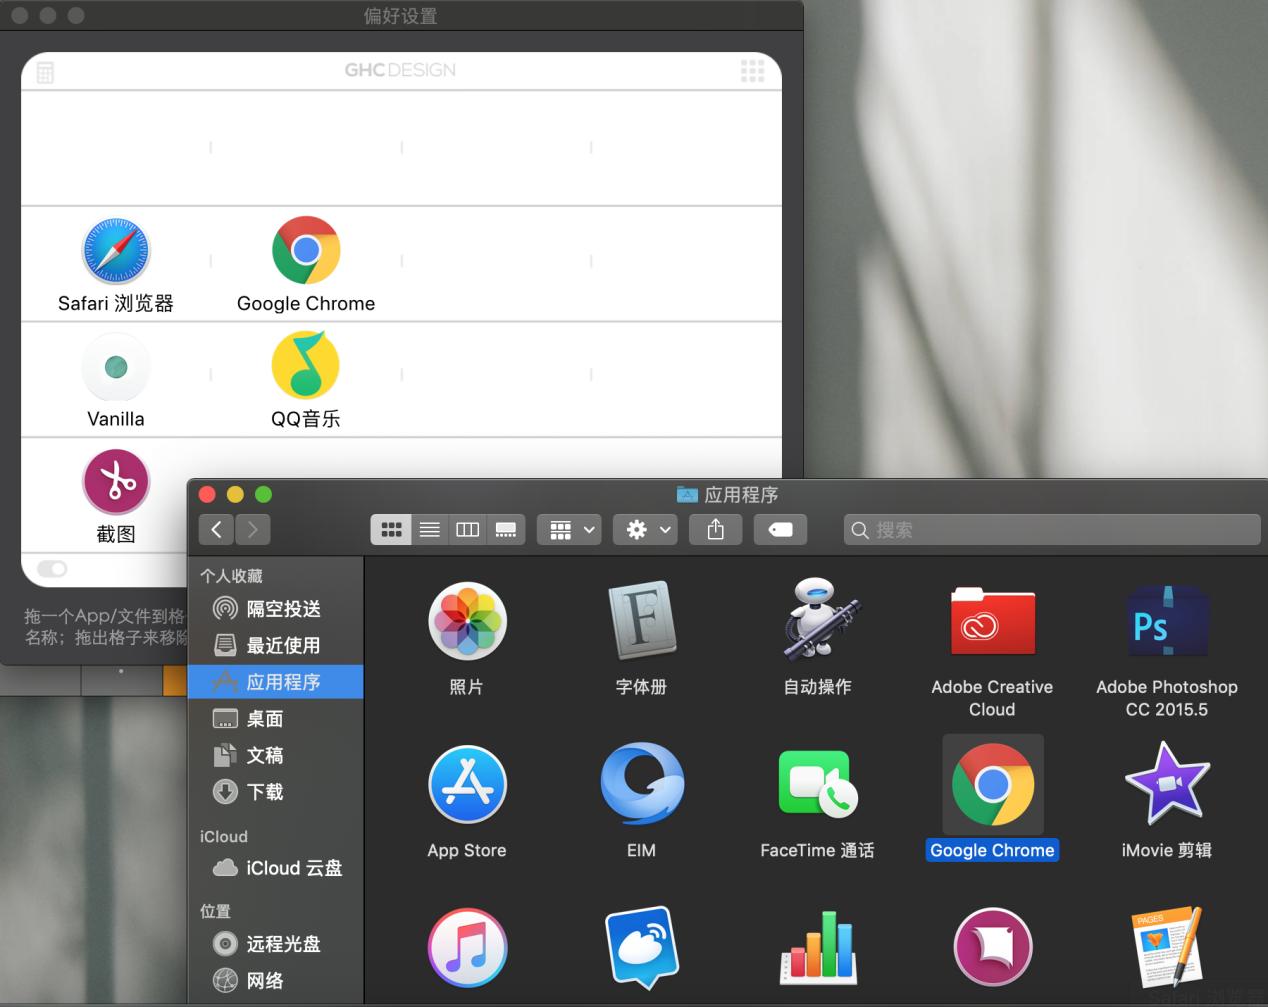Open Adobe Photoshop CC 2015.5
This screenshot has width=1268, height=1007.
(1166, 622)
